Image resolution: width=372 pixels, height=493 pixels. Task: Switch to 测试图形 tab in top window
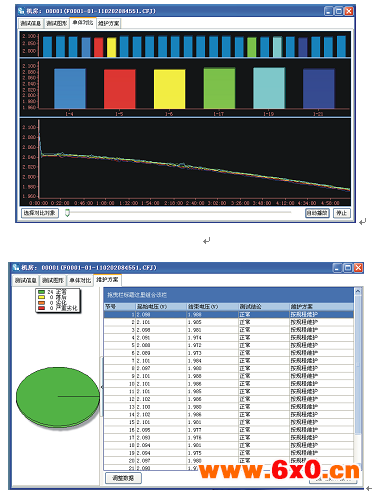56,23
